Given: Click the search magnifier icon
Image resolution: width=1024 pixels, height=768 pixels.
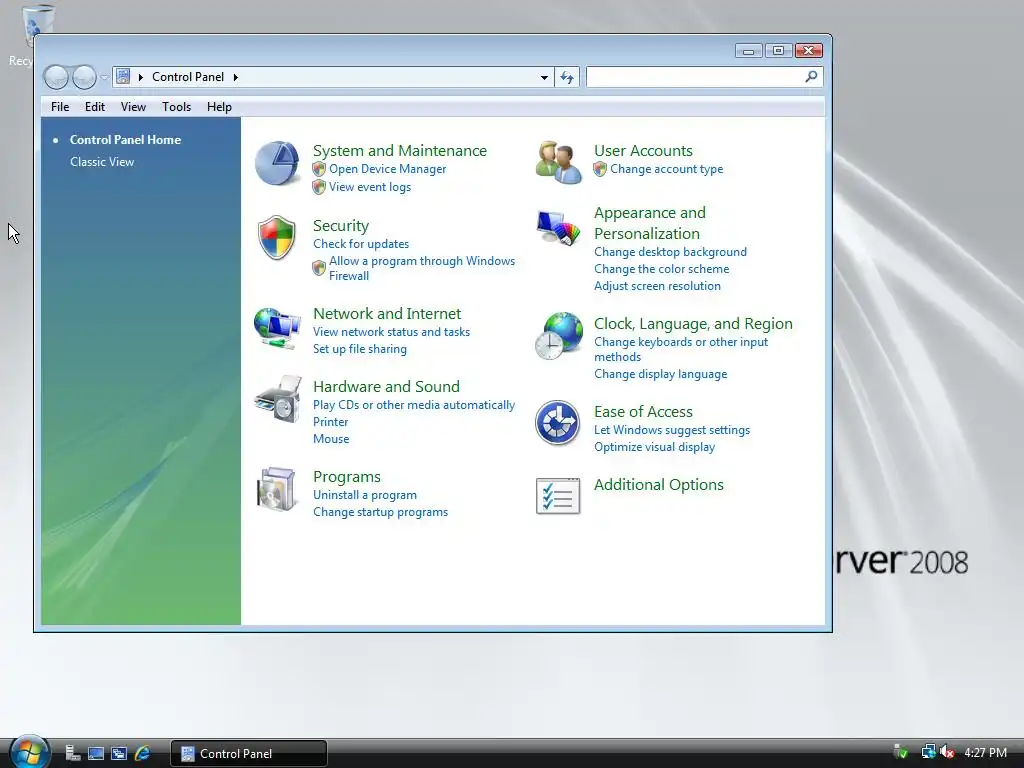Looking at the screenshot, I should (811, 76).
